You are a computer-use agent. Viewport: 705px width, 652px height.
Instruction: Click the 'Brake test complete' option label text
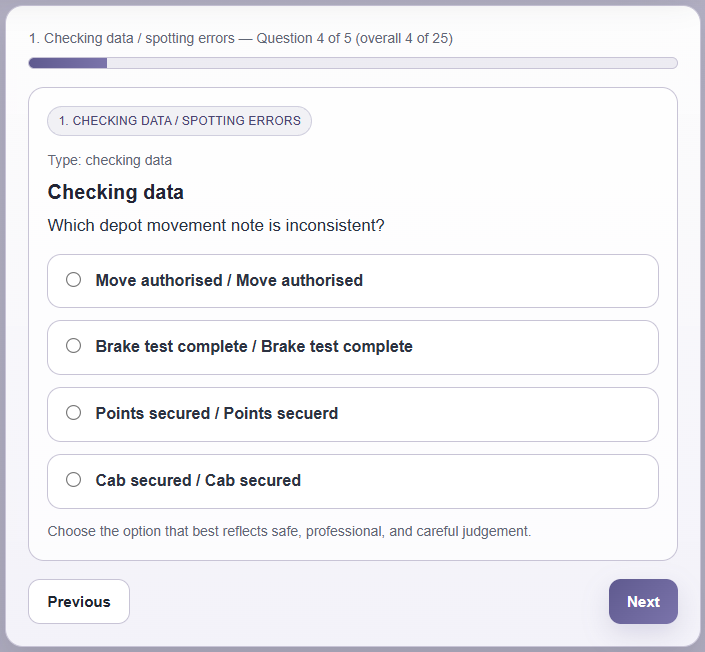(x=254, y=347)
